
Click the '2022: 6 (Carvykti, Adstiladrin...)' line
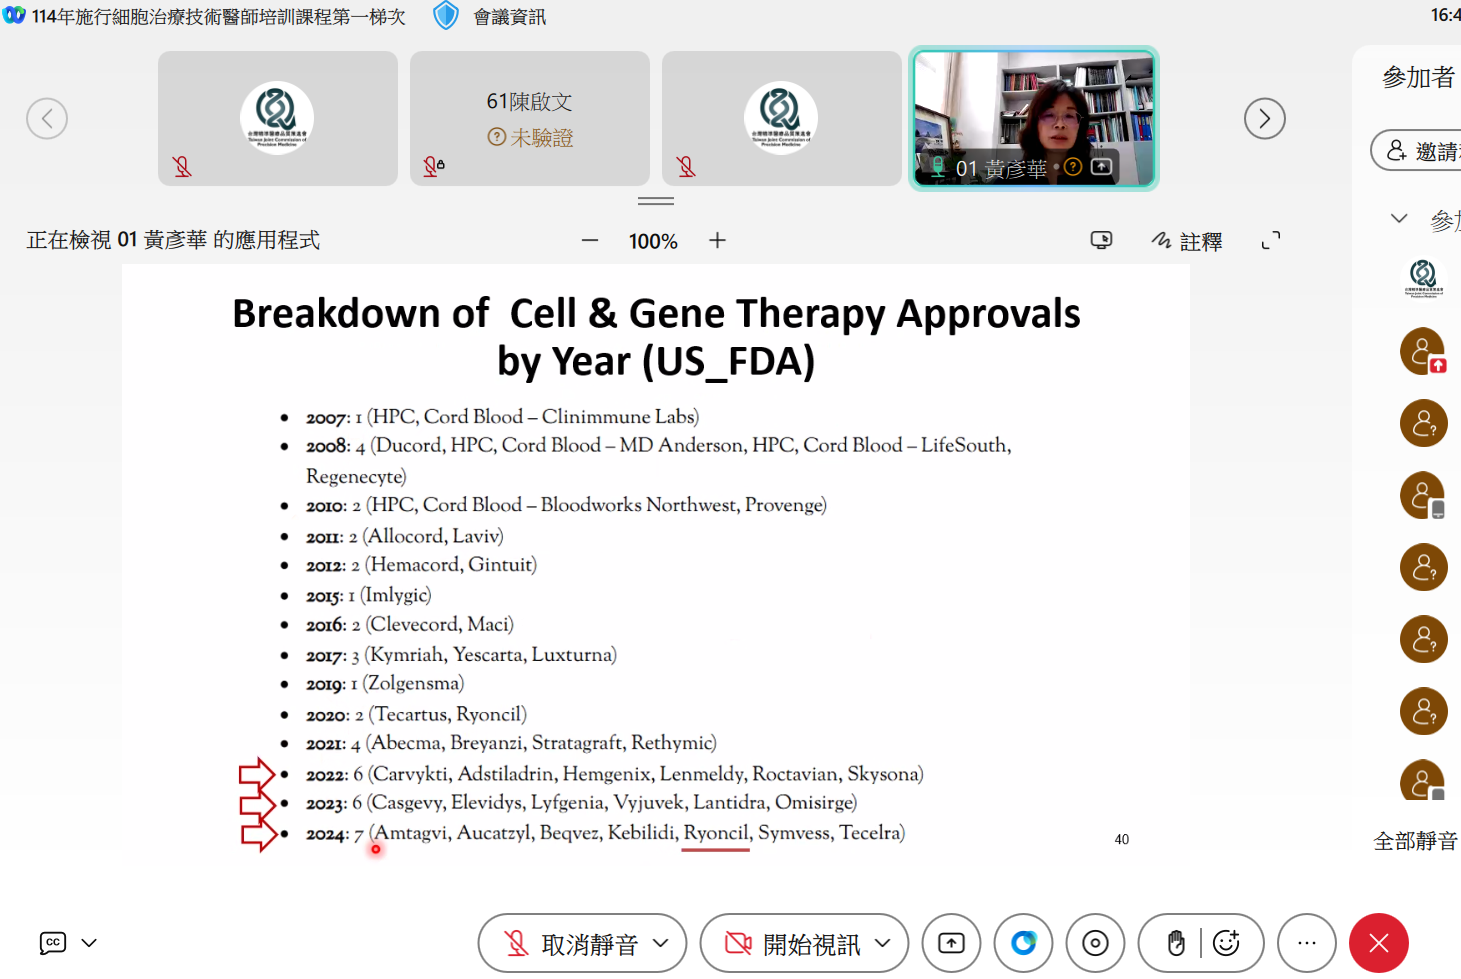(614, 774)
